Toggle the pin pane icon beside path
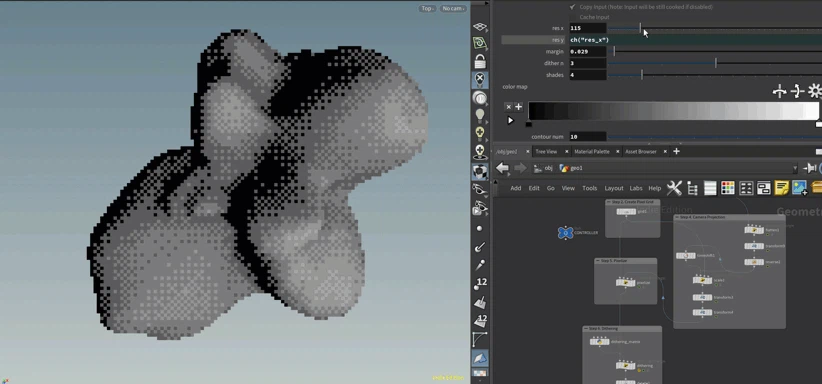Image resolution: width=822 pixels, height=384 pixels. (x=809, y=168)
